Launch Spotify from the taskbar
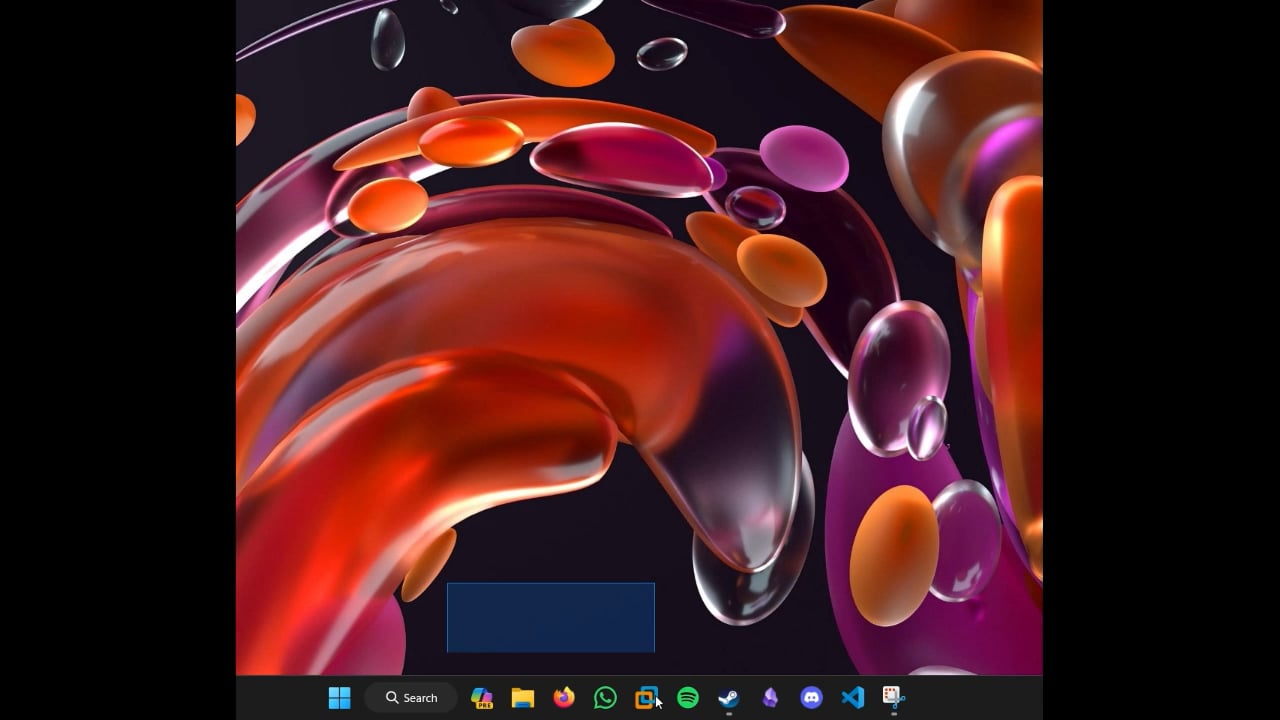 click(x=688, y=698)
